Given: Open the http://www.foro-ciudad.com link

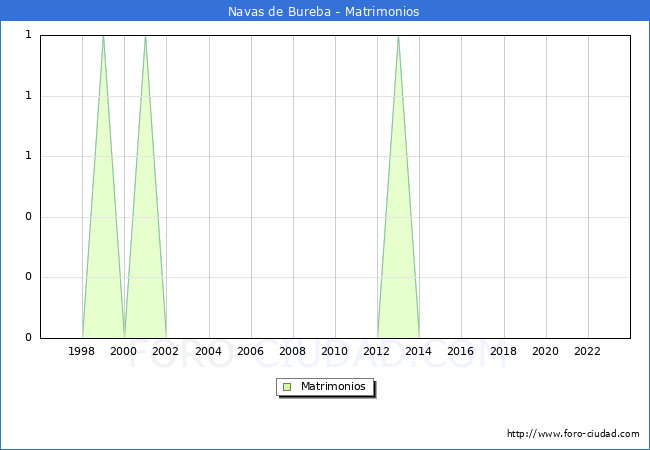Looking at the screenshot, I should (x=573, y=434).
